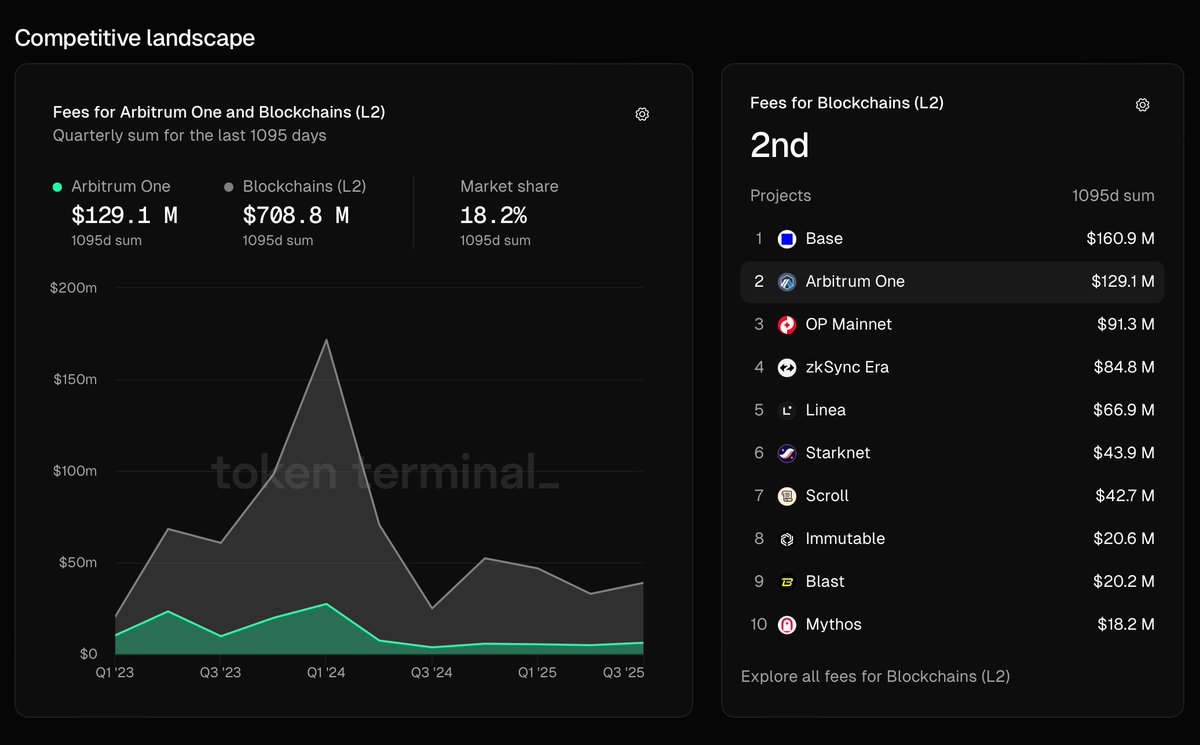Open settings gear on Blockchains (L2) ranking card
This screenshot has height=745, width=1200.
point(1142,105)
